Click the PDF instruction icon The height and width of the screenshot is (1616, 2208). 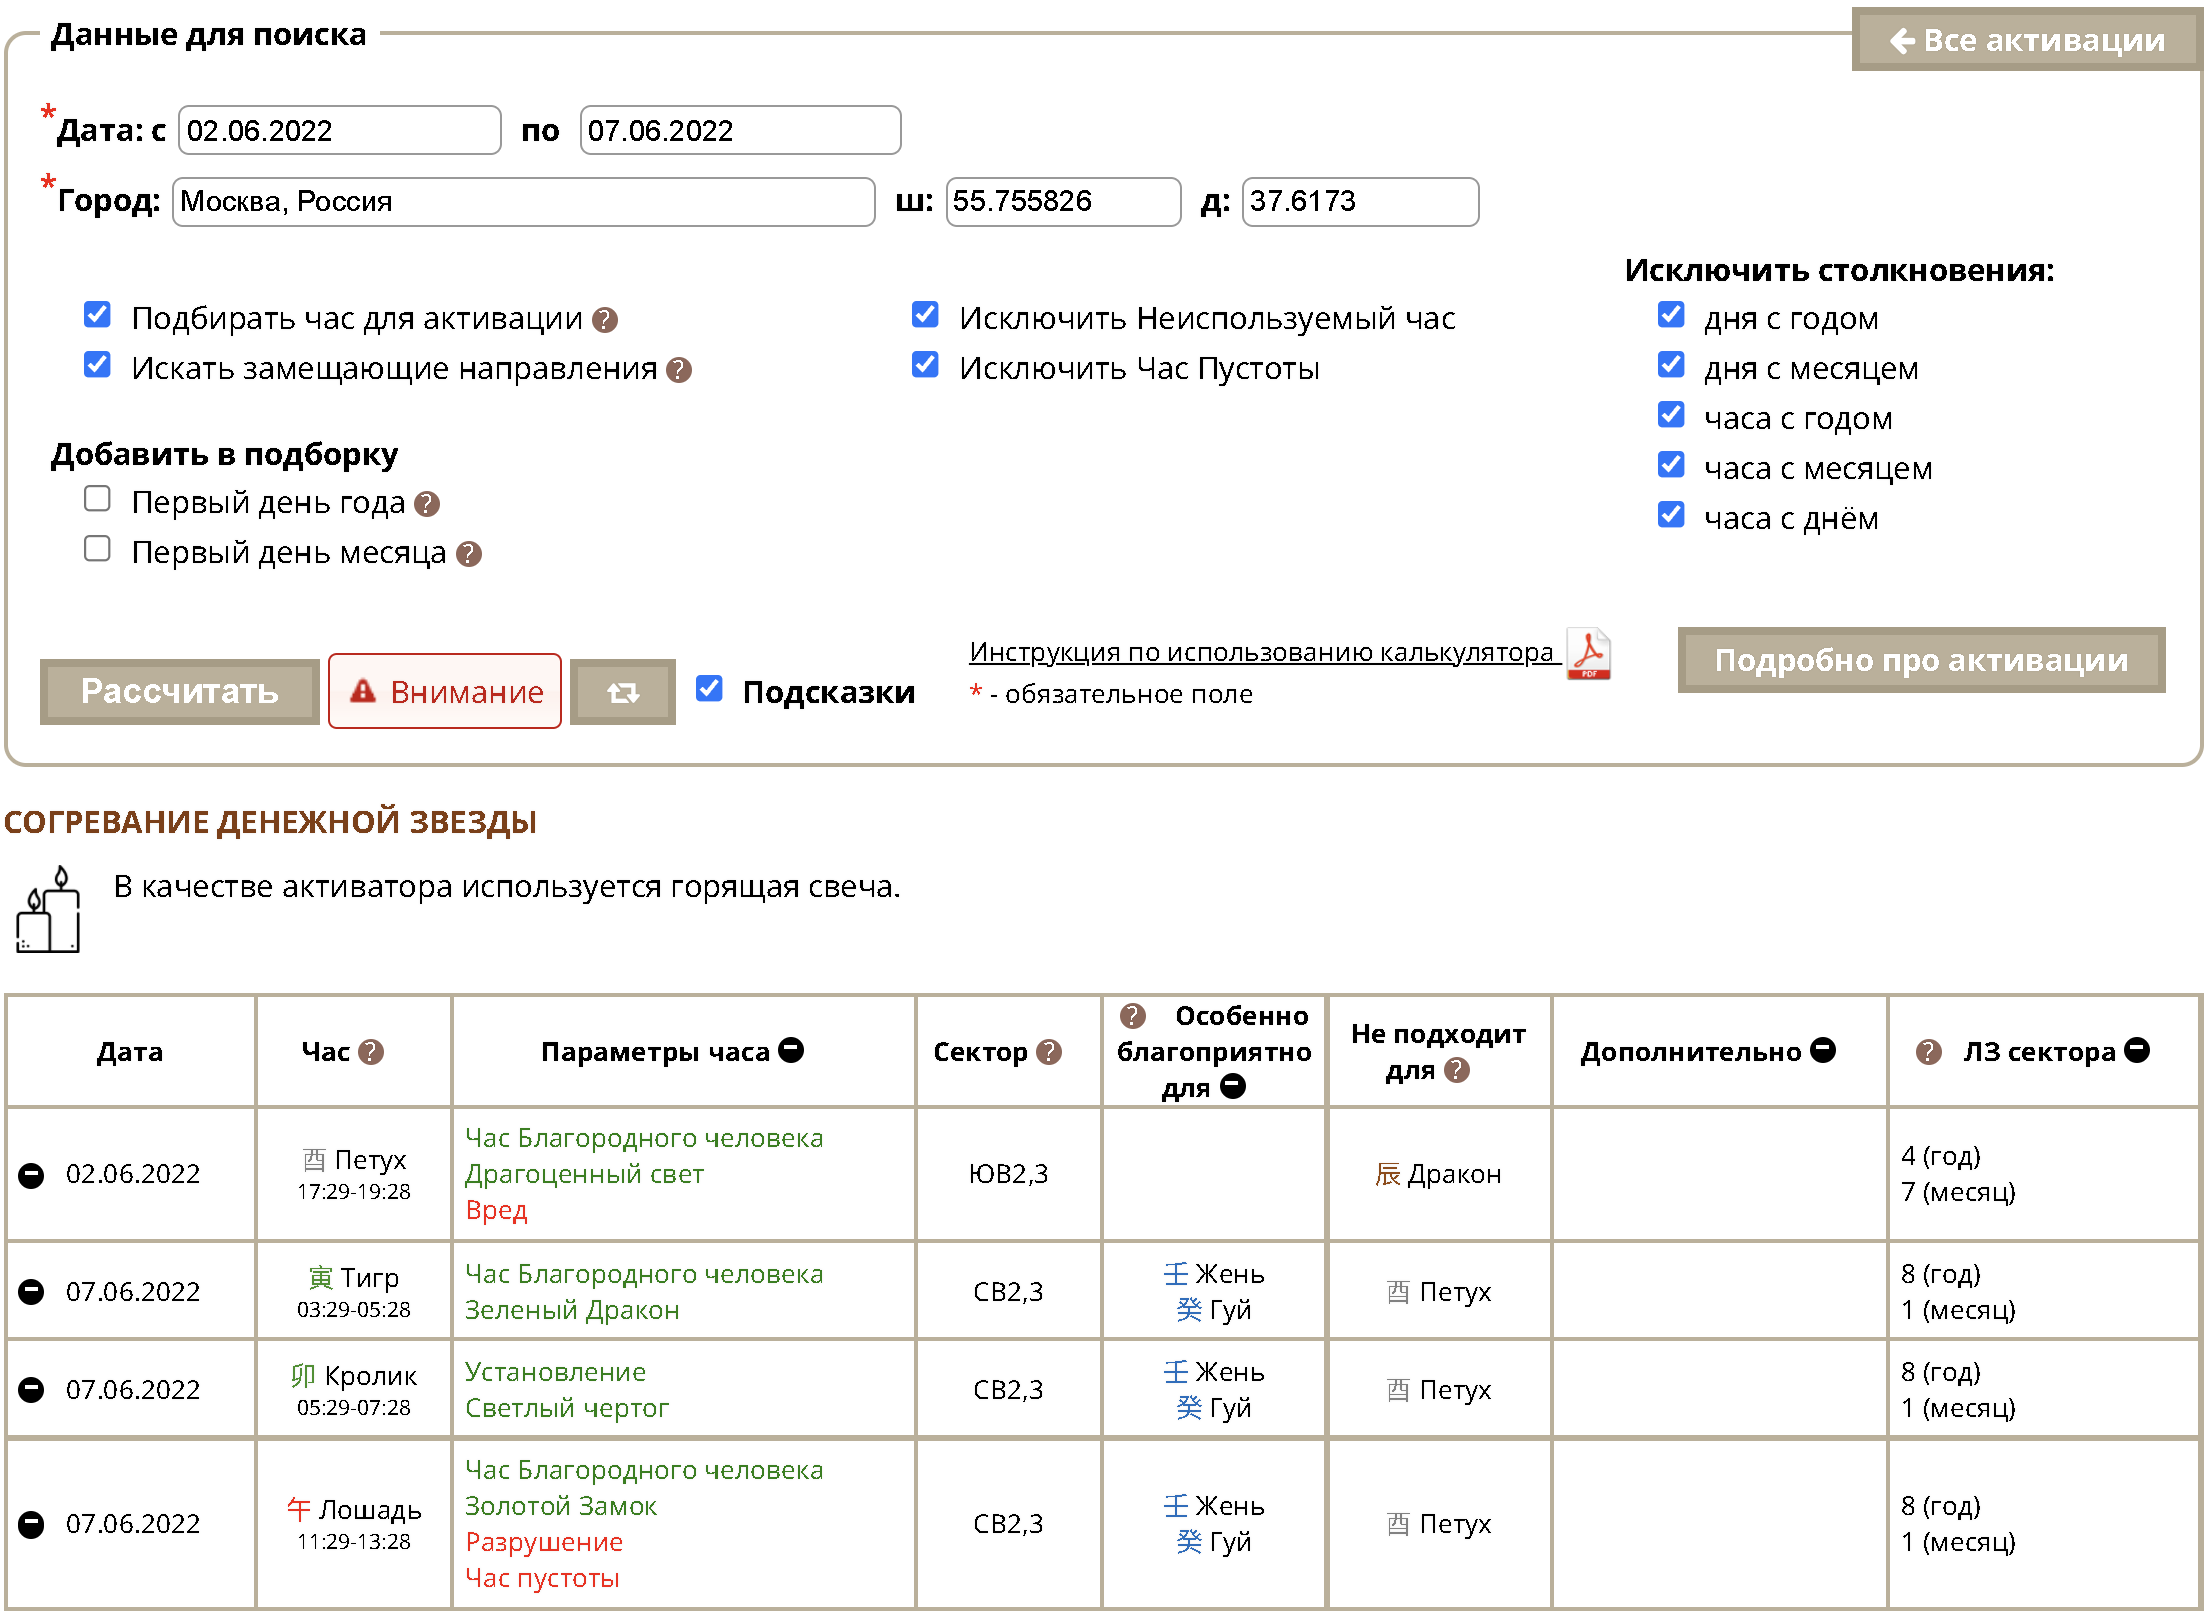pos(1589,653)
